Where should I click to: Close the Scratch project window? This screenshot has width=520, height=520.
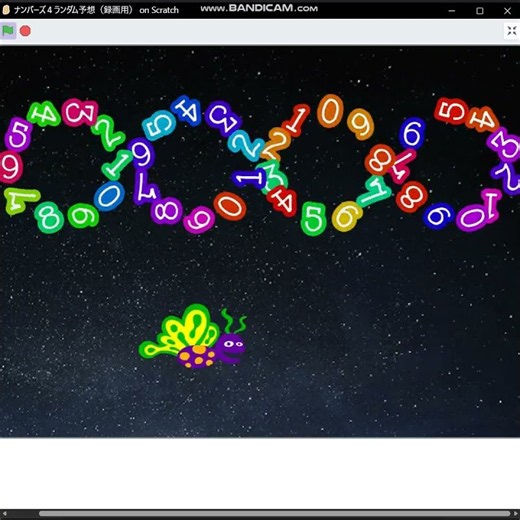pyautogui.click(x=507, y=11)
